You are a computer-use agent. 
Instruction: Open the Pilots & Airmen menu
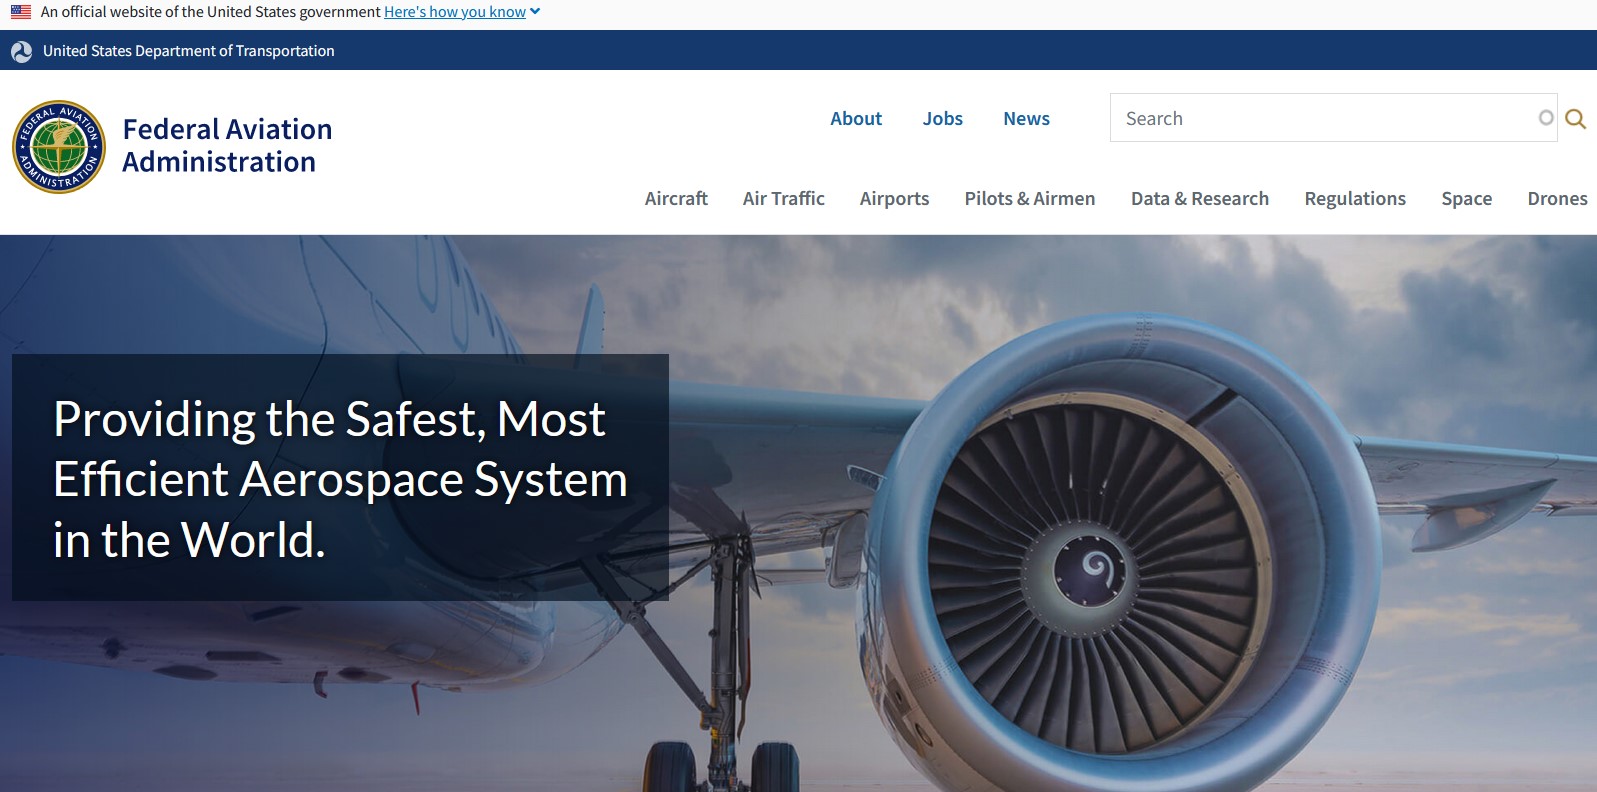1030,199
